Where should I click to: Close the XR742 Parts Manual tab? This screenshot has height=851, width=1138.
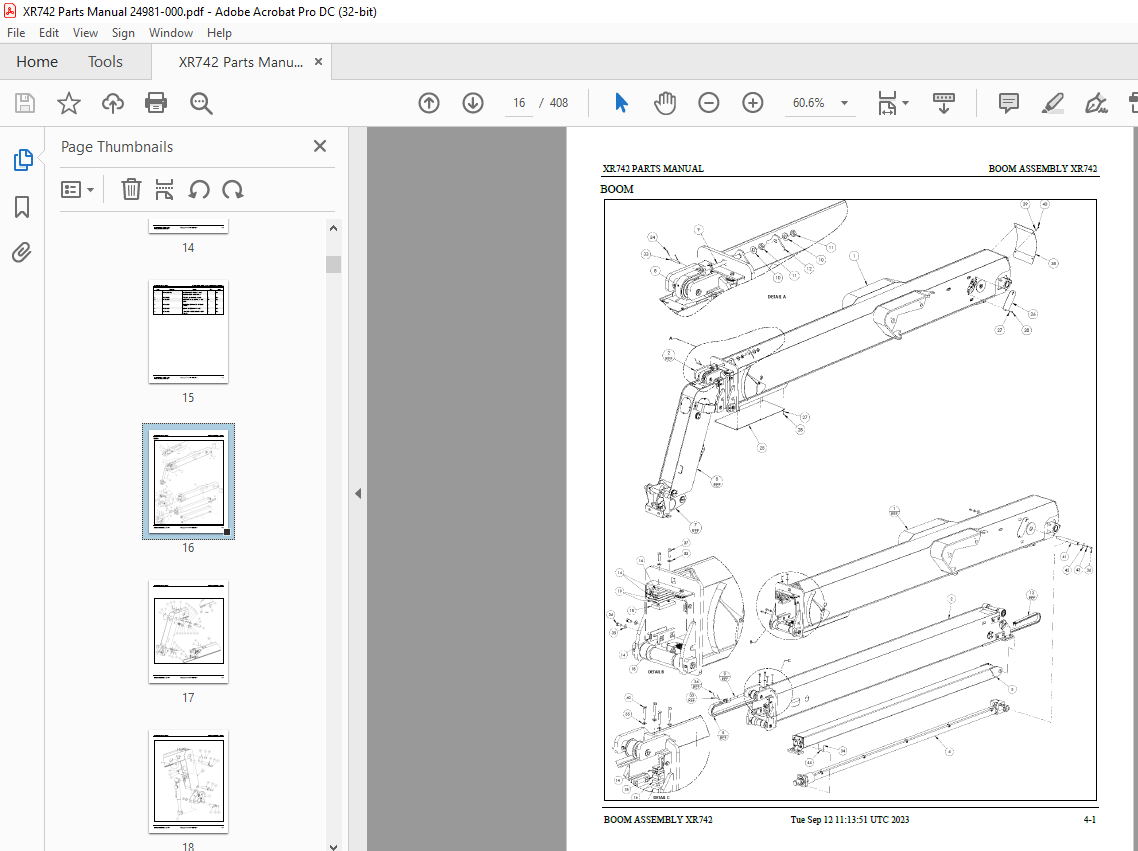click(x=318, y=62)
